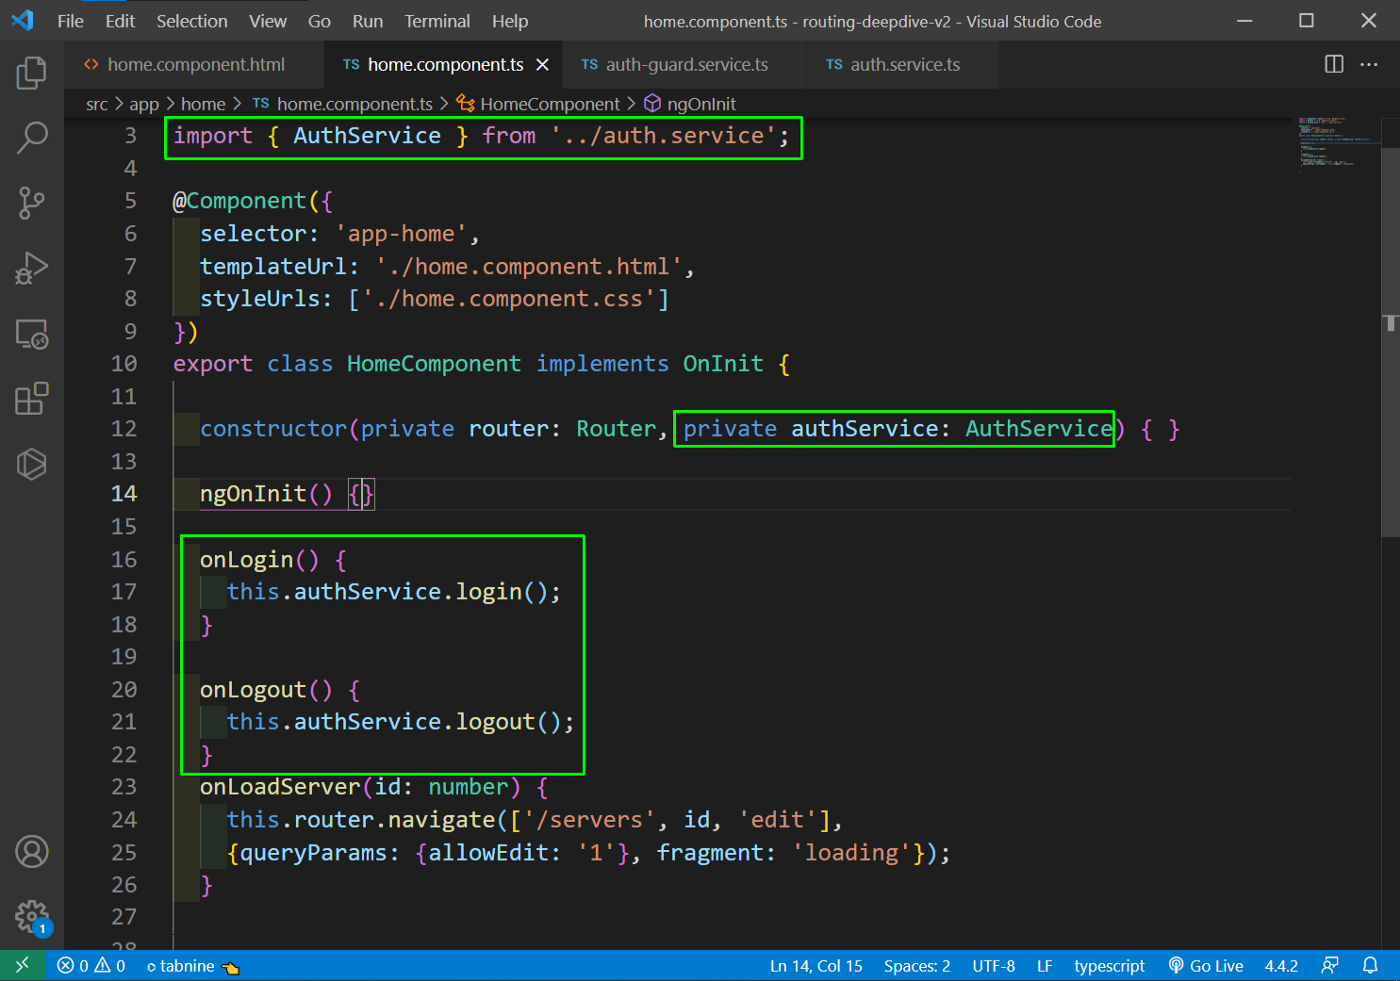Change the UTF-8 file encoding
The height and width of the screenshot is (981, 1400).
point(993,966)
